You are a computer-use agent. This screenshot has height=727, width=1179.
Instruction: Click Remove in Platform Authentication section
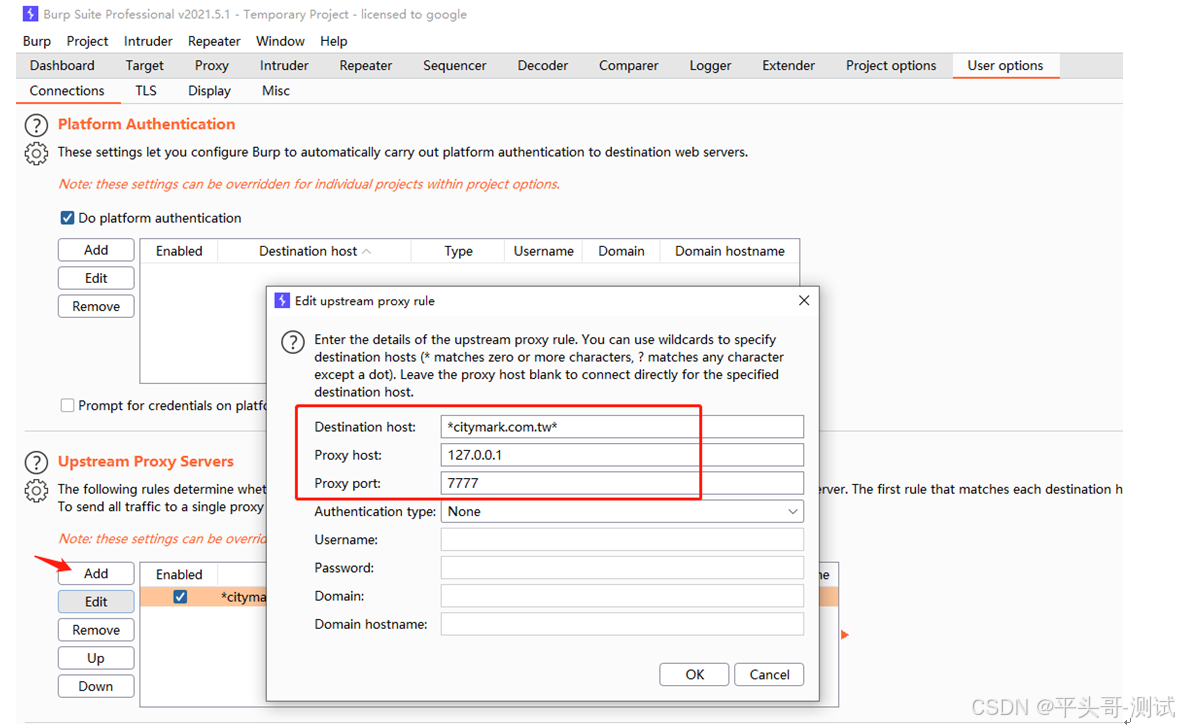(96, 306)
